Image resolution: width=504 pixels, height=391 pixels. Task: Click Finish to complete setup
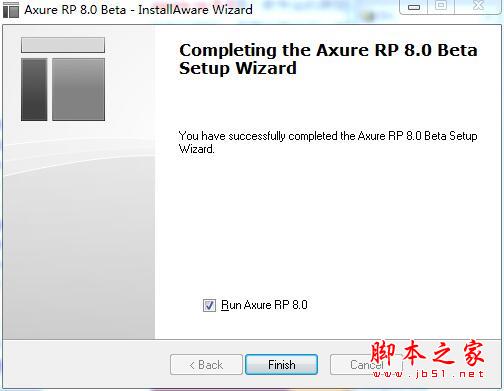click(281, 365)
